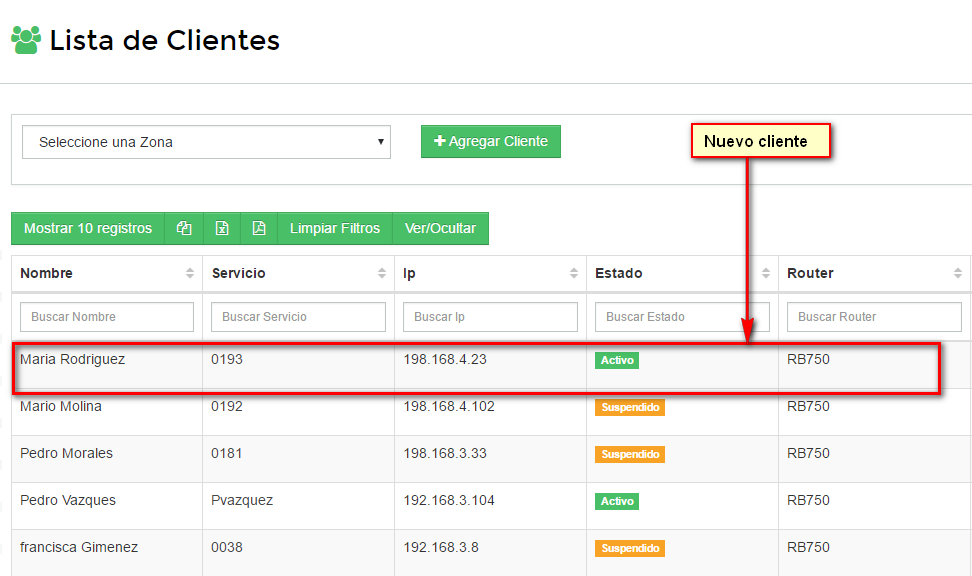972x576 pixels.
Task: Click the sort arrows on the Servicio column
Action: [381, 273]
